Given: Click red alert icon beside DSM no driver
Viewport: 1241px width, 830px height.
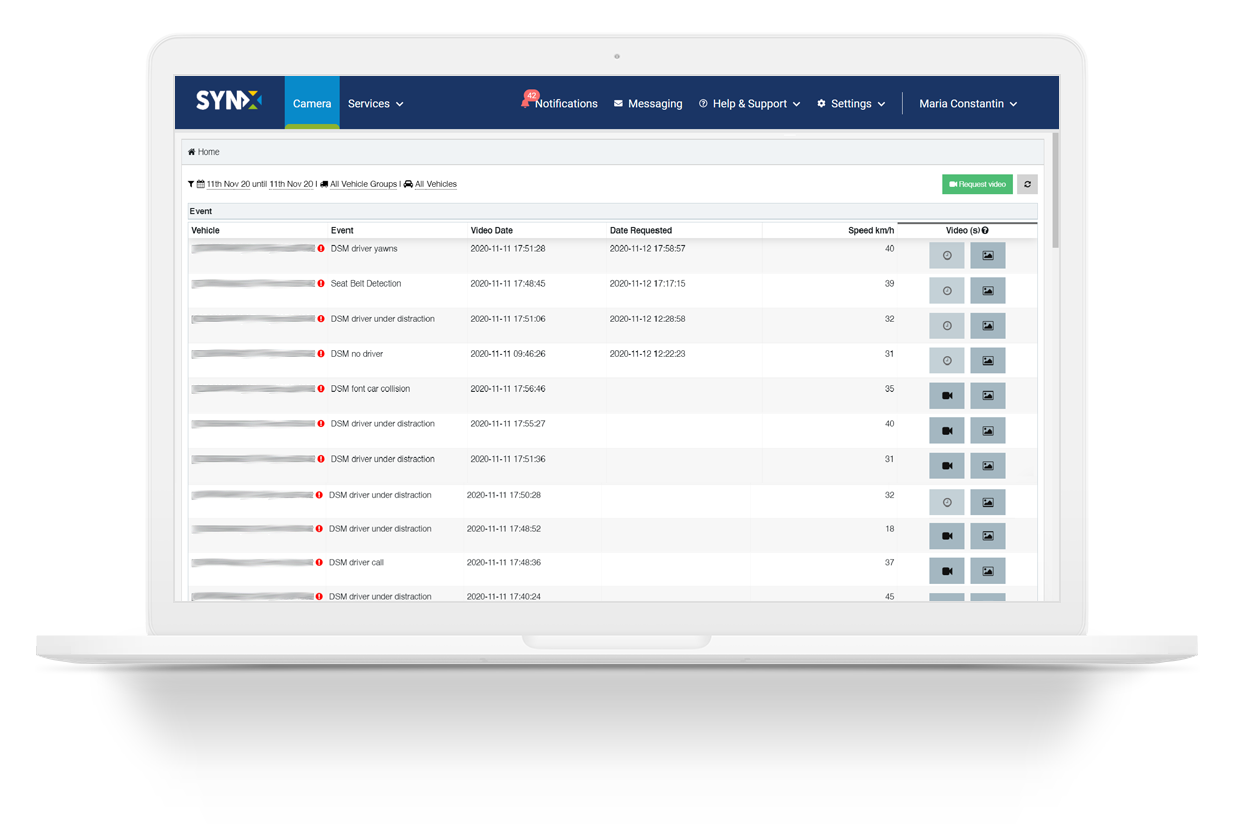Looking at the screenshot, I should pyautogui.click(x=321, y=354).
